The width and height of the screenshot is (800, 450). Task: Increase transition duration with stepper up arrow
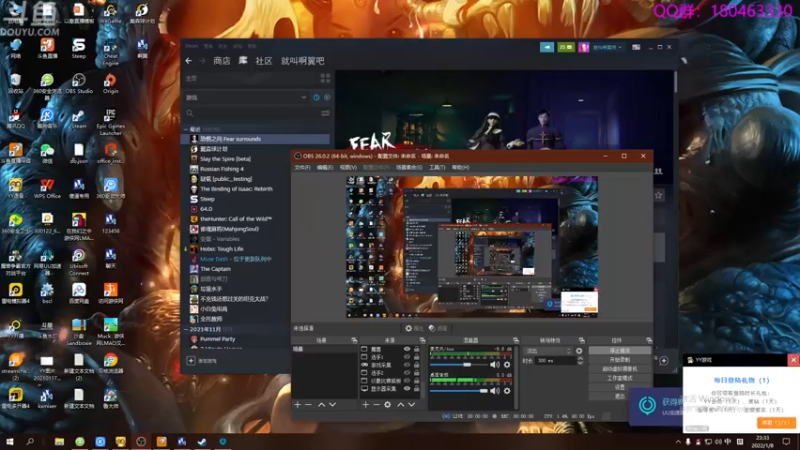(580, 359)
